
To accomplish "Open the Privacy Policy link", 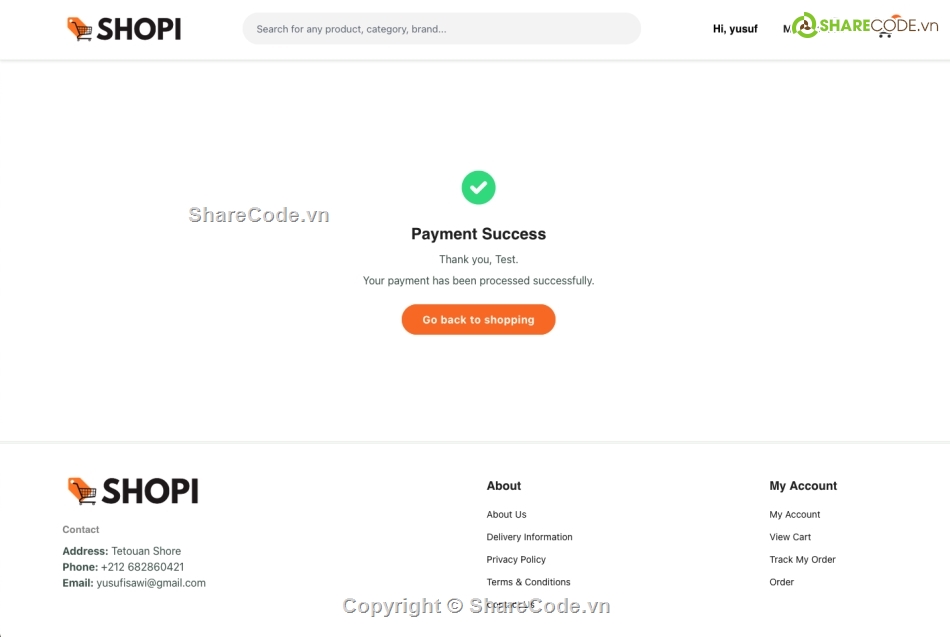I will 516,559.
